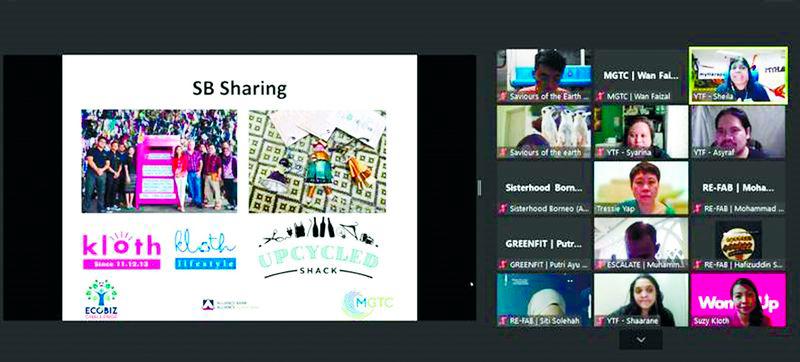
Task: Click muted mic icon on Sisterhood Borneo tile
Action: (504, 208)
